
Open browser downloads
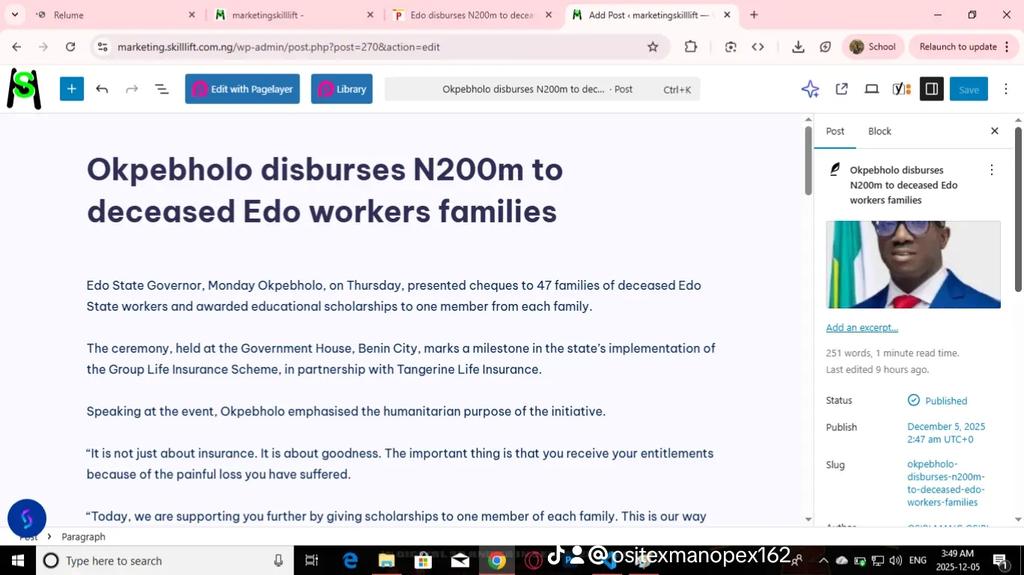coord(797,46)
